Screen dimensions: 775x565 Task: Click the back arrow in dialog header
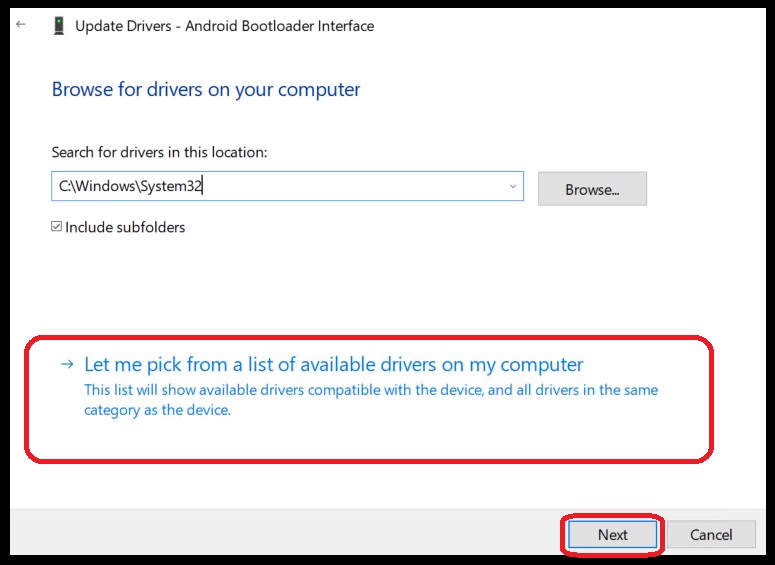(x=21, y=24)
